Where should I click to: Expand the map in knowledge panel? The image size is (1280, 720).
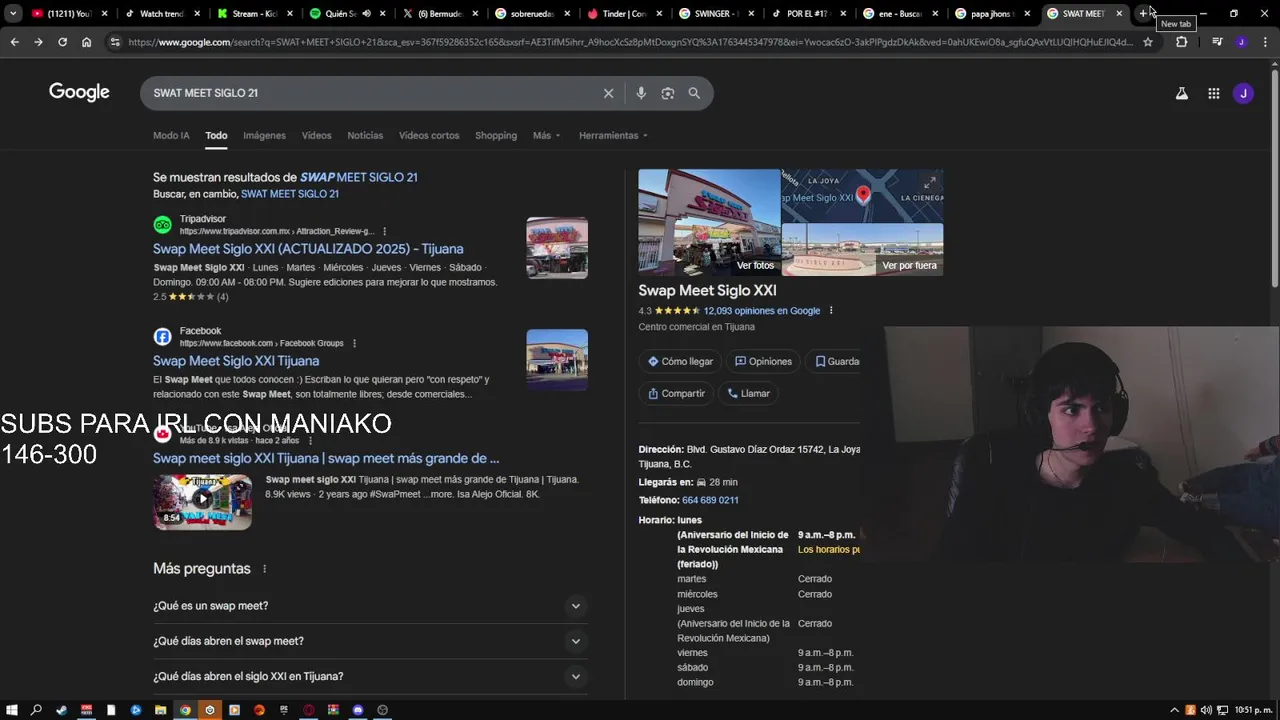click(x=929, y=182)
